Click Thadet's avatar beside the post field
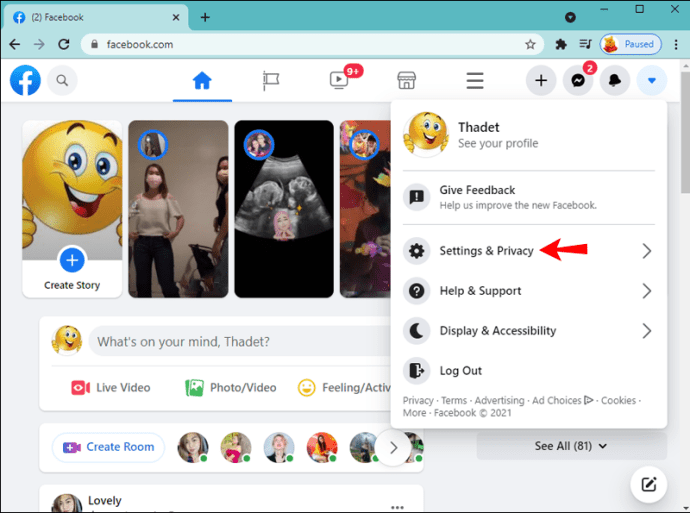This screenshot has width=690, height=513. click(67, 341)
